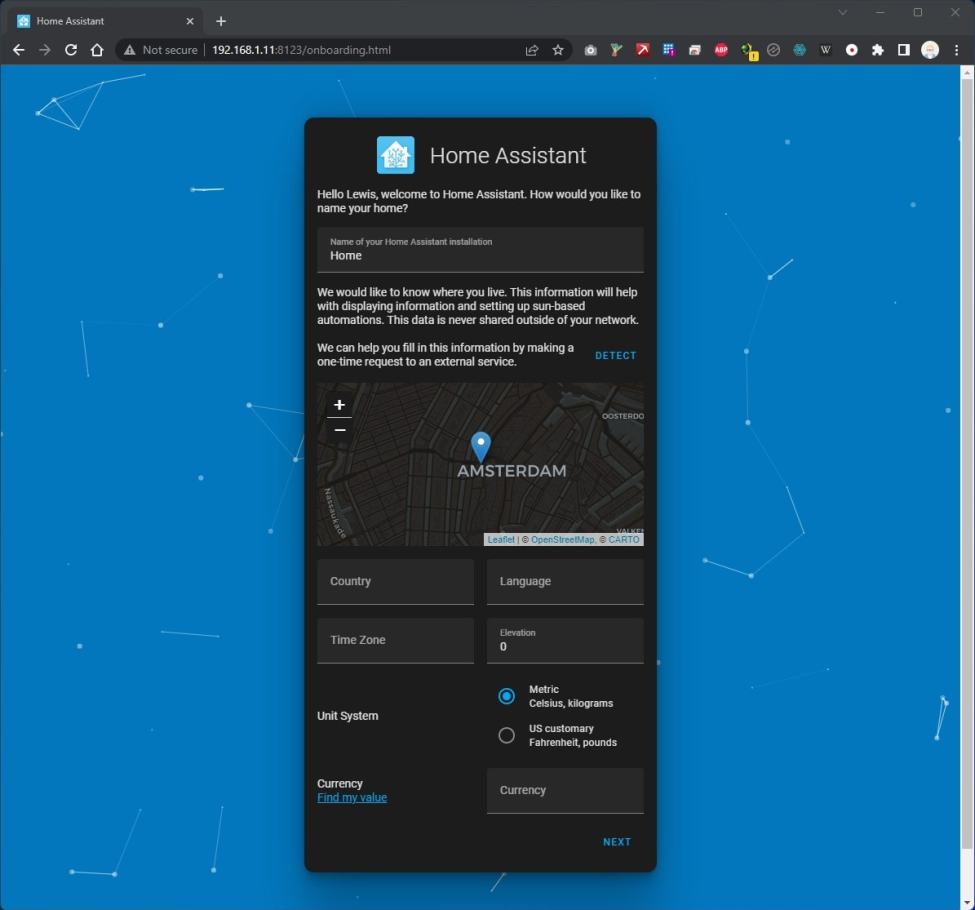Screen dimensions: 975x910
Task: Open the CARTO attribution link
Action: pos(624,539)
